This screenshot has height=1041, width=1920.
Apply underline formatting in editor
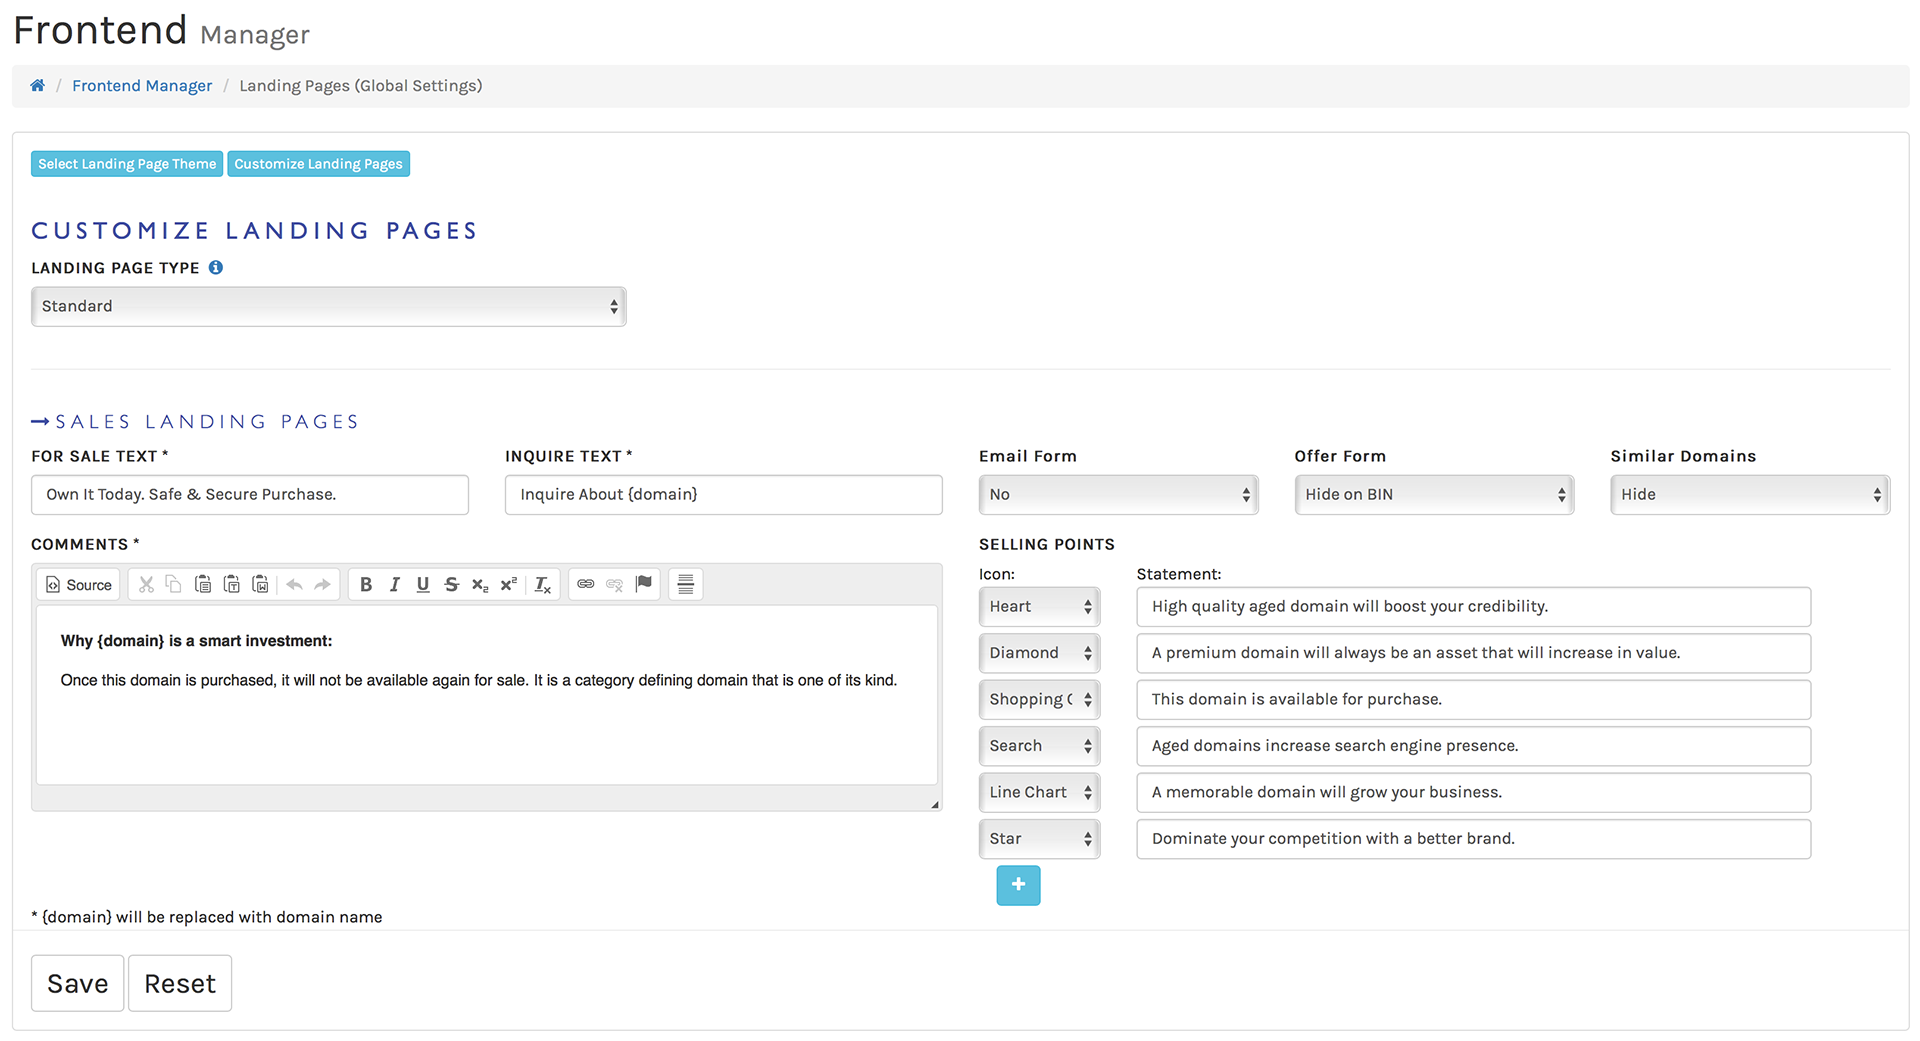click(x=423, y=585)
